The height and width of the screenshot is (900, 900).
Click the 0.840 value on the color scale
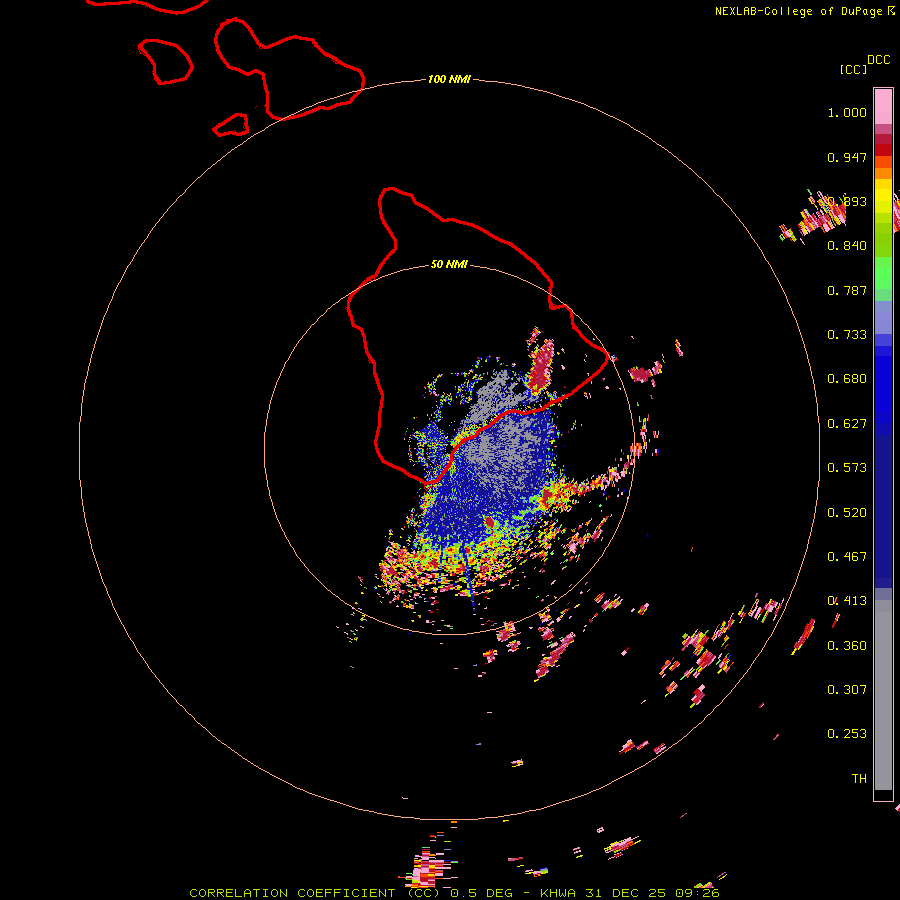pos(847,246)
